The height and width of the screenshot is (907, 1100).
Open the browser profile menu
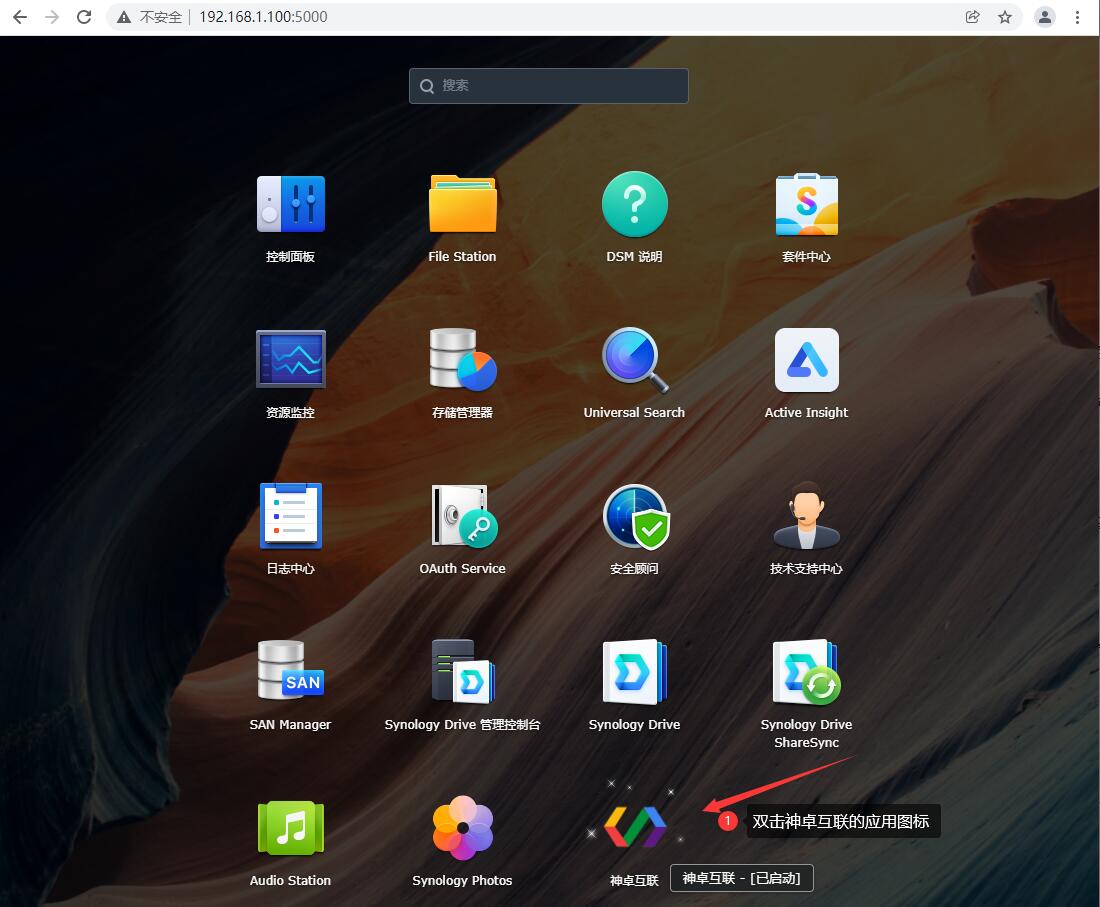[x=1045, y=17]
